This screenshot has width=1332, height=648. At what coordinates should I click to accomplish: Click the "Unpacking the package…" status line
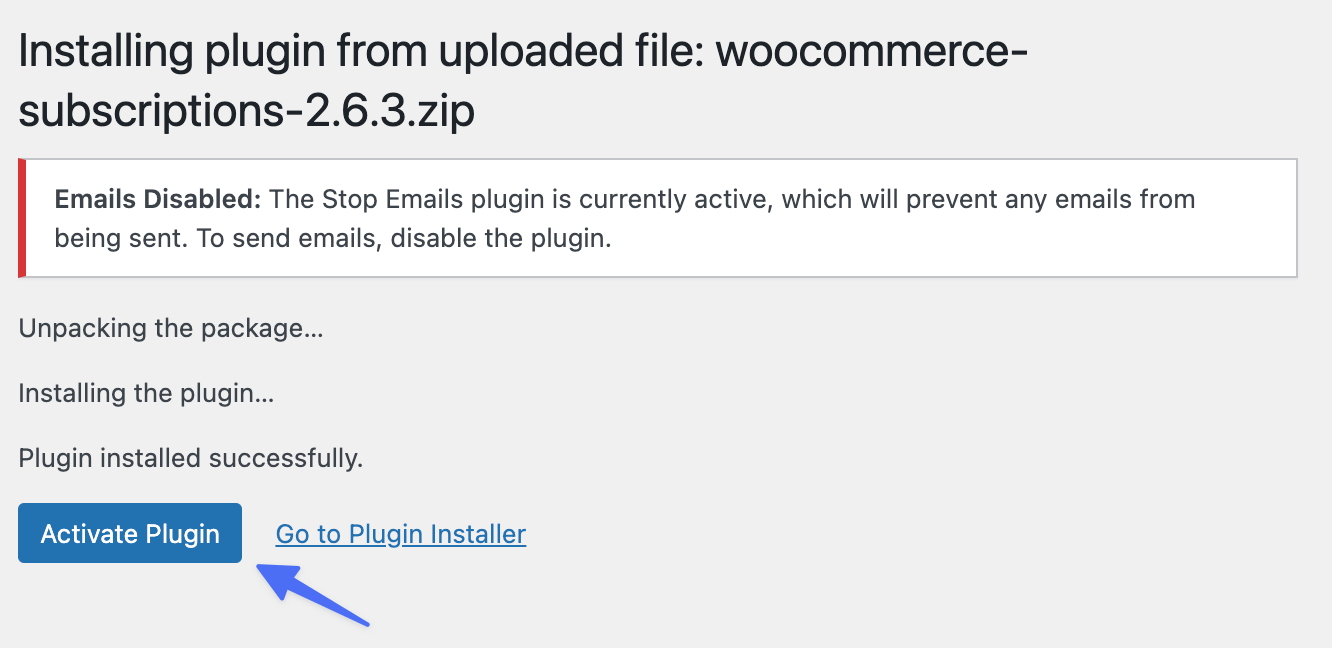[x=170, y=328]
